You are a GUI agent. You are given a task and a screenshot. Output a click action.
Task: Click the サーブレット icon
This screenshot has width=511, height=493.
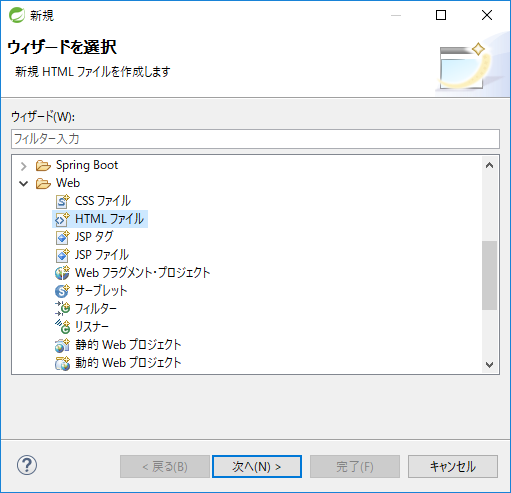click(x=62, y=291)
